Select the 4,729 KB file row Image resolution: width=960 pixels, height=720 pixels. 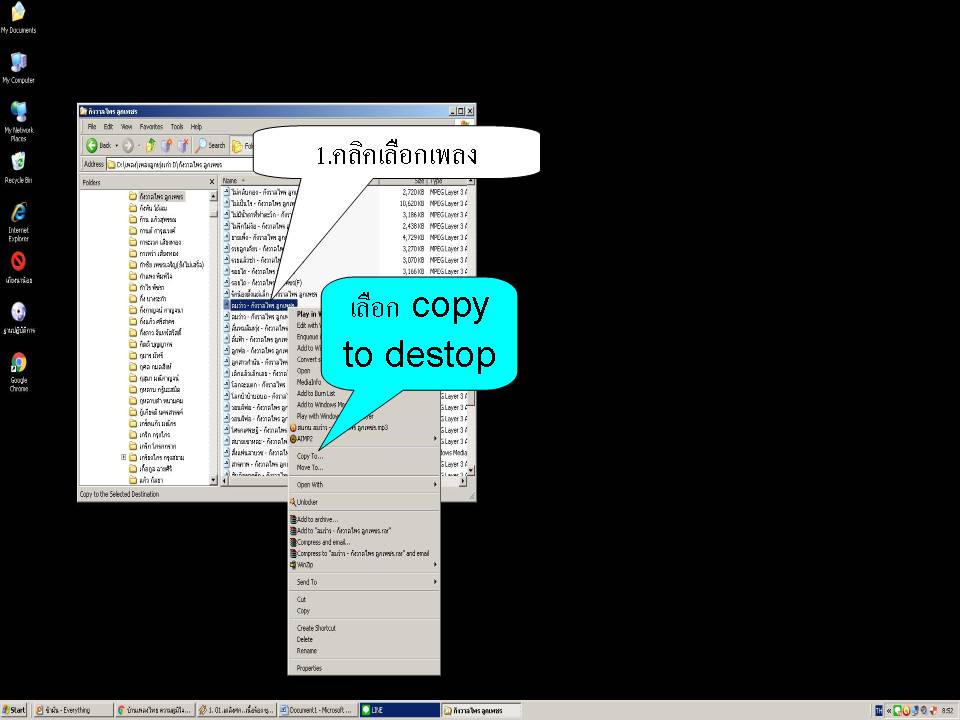347,238
